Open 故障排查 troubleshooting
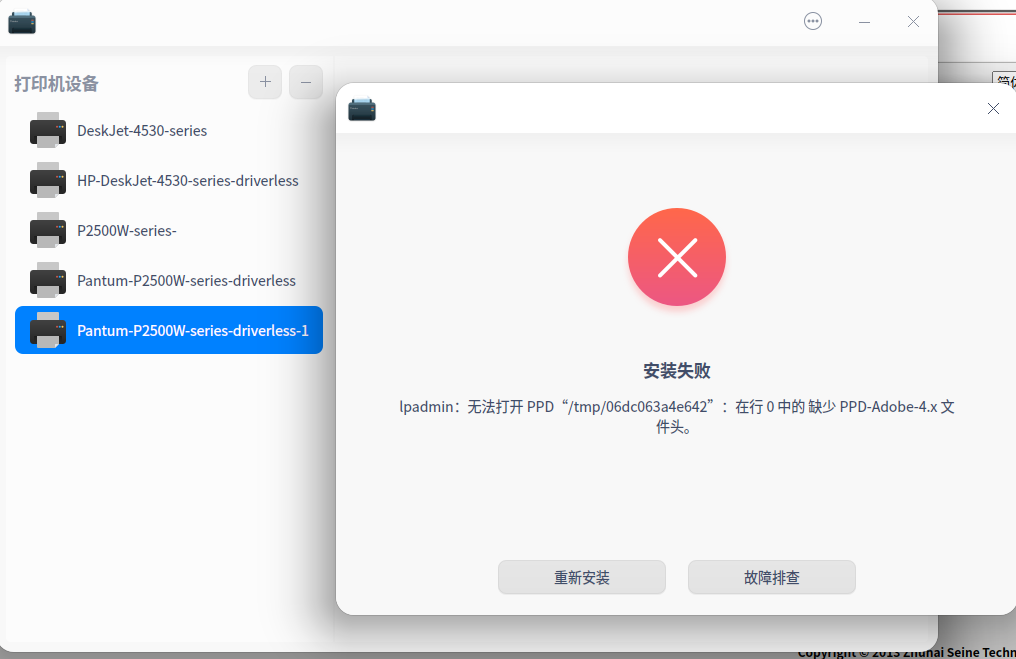The image size is (1016, 659). coord(771,577)
